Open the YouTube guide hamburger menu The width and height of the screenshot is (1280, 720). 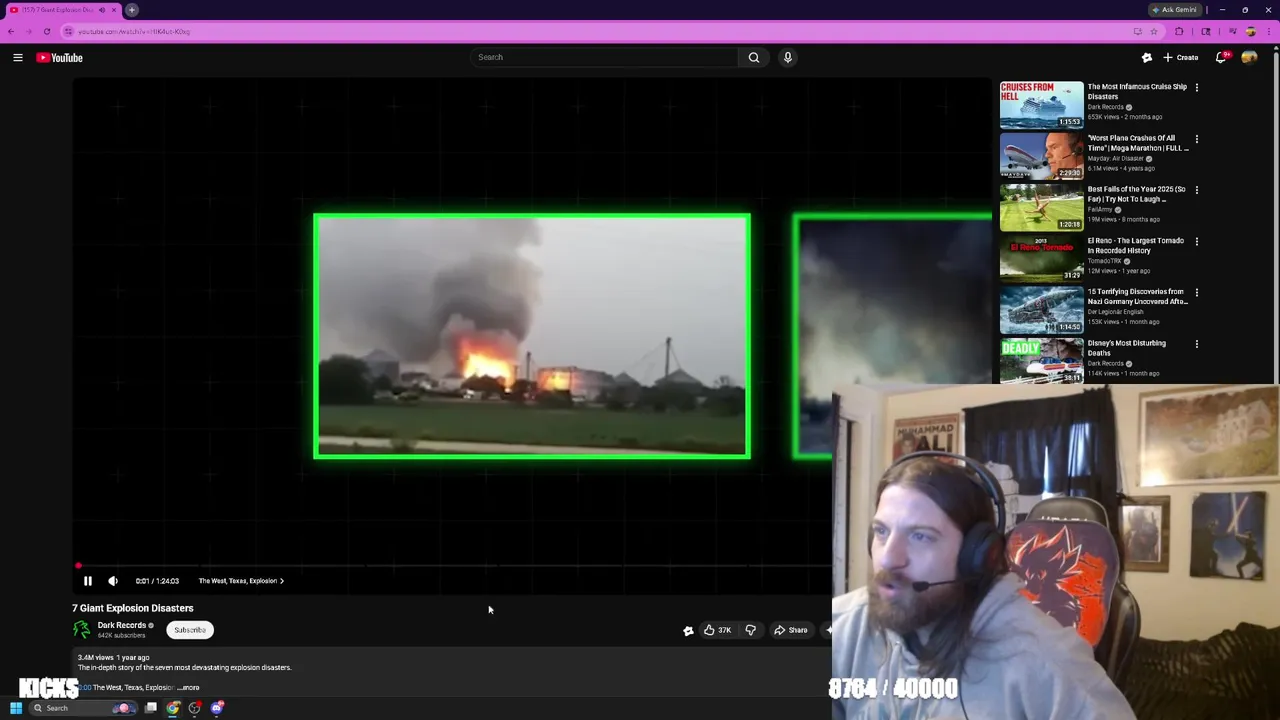[x=18, y=58]
